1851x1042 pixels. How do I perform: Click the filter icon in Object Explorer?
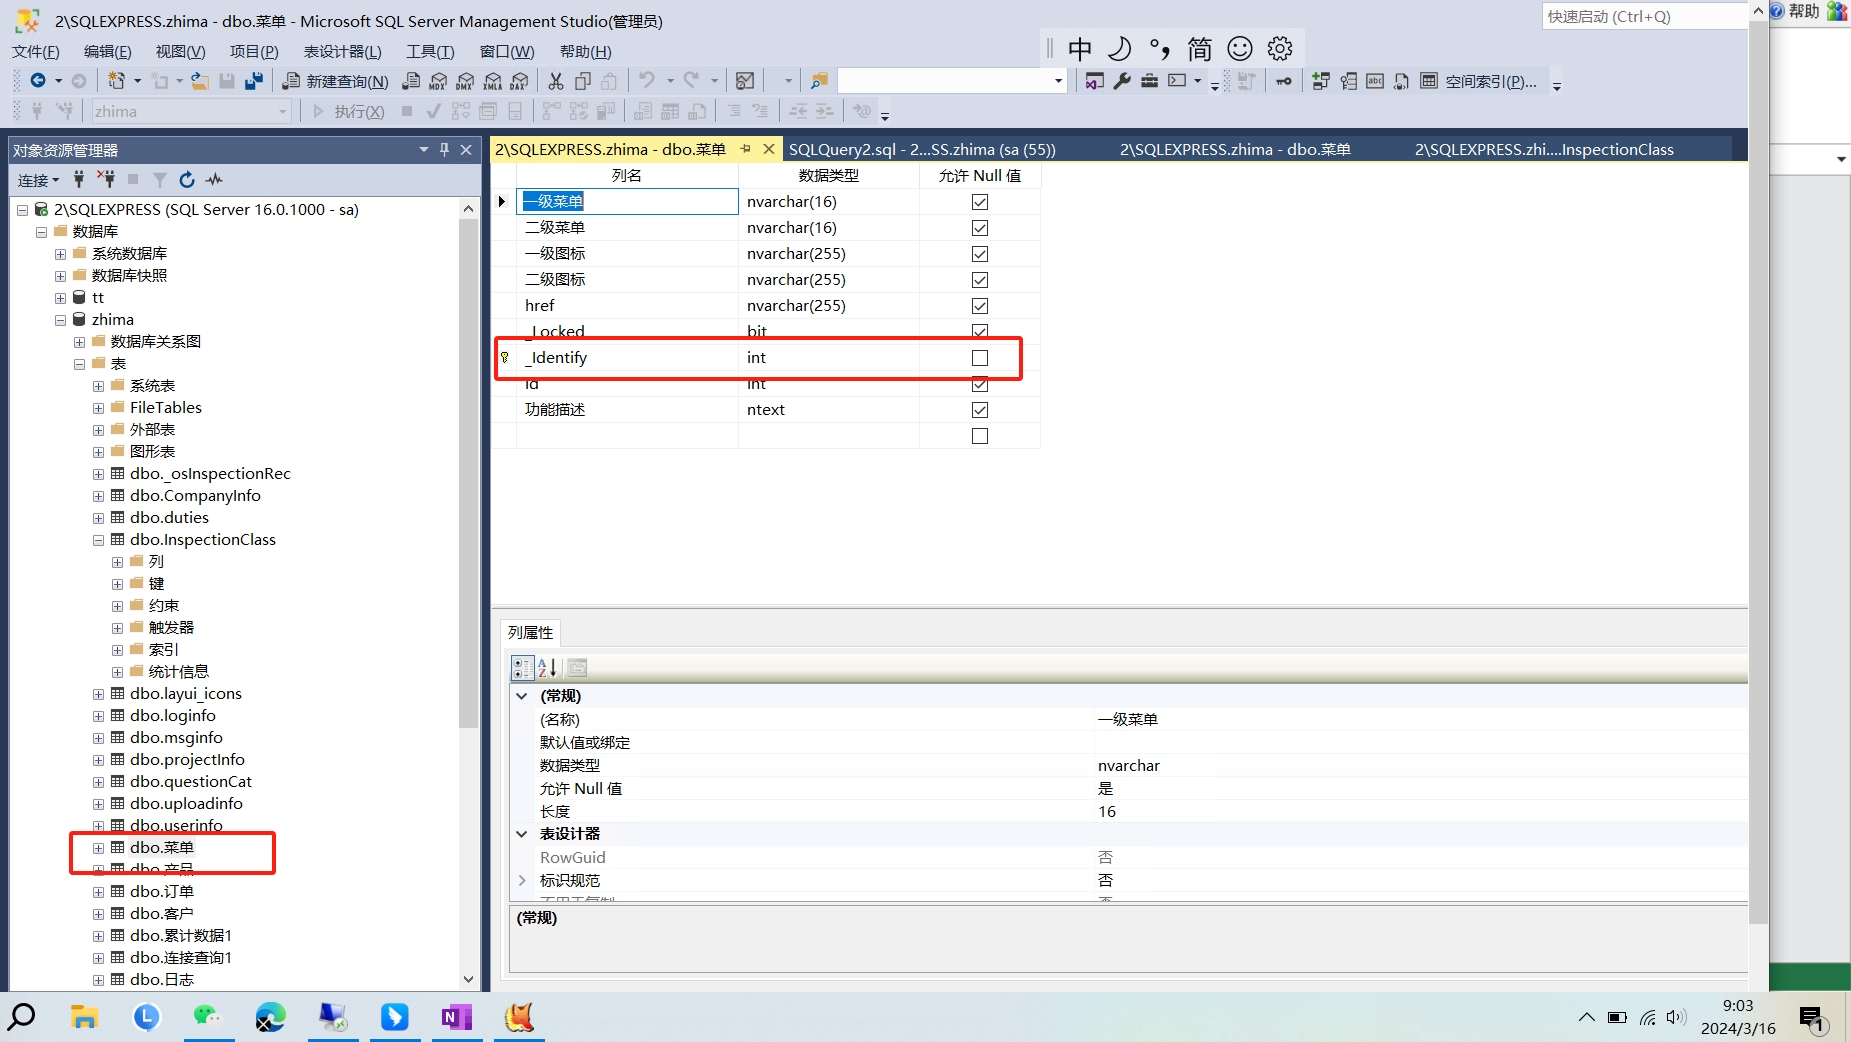[x=160, y=180]
